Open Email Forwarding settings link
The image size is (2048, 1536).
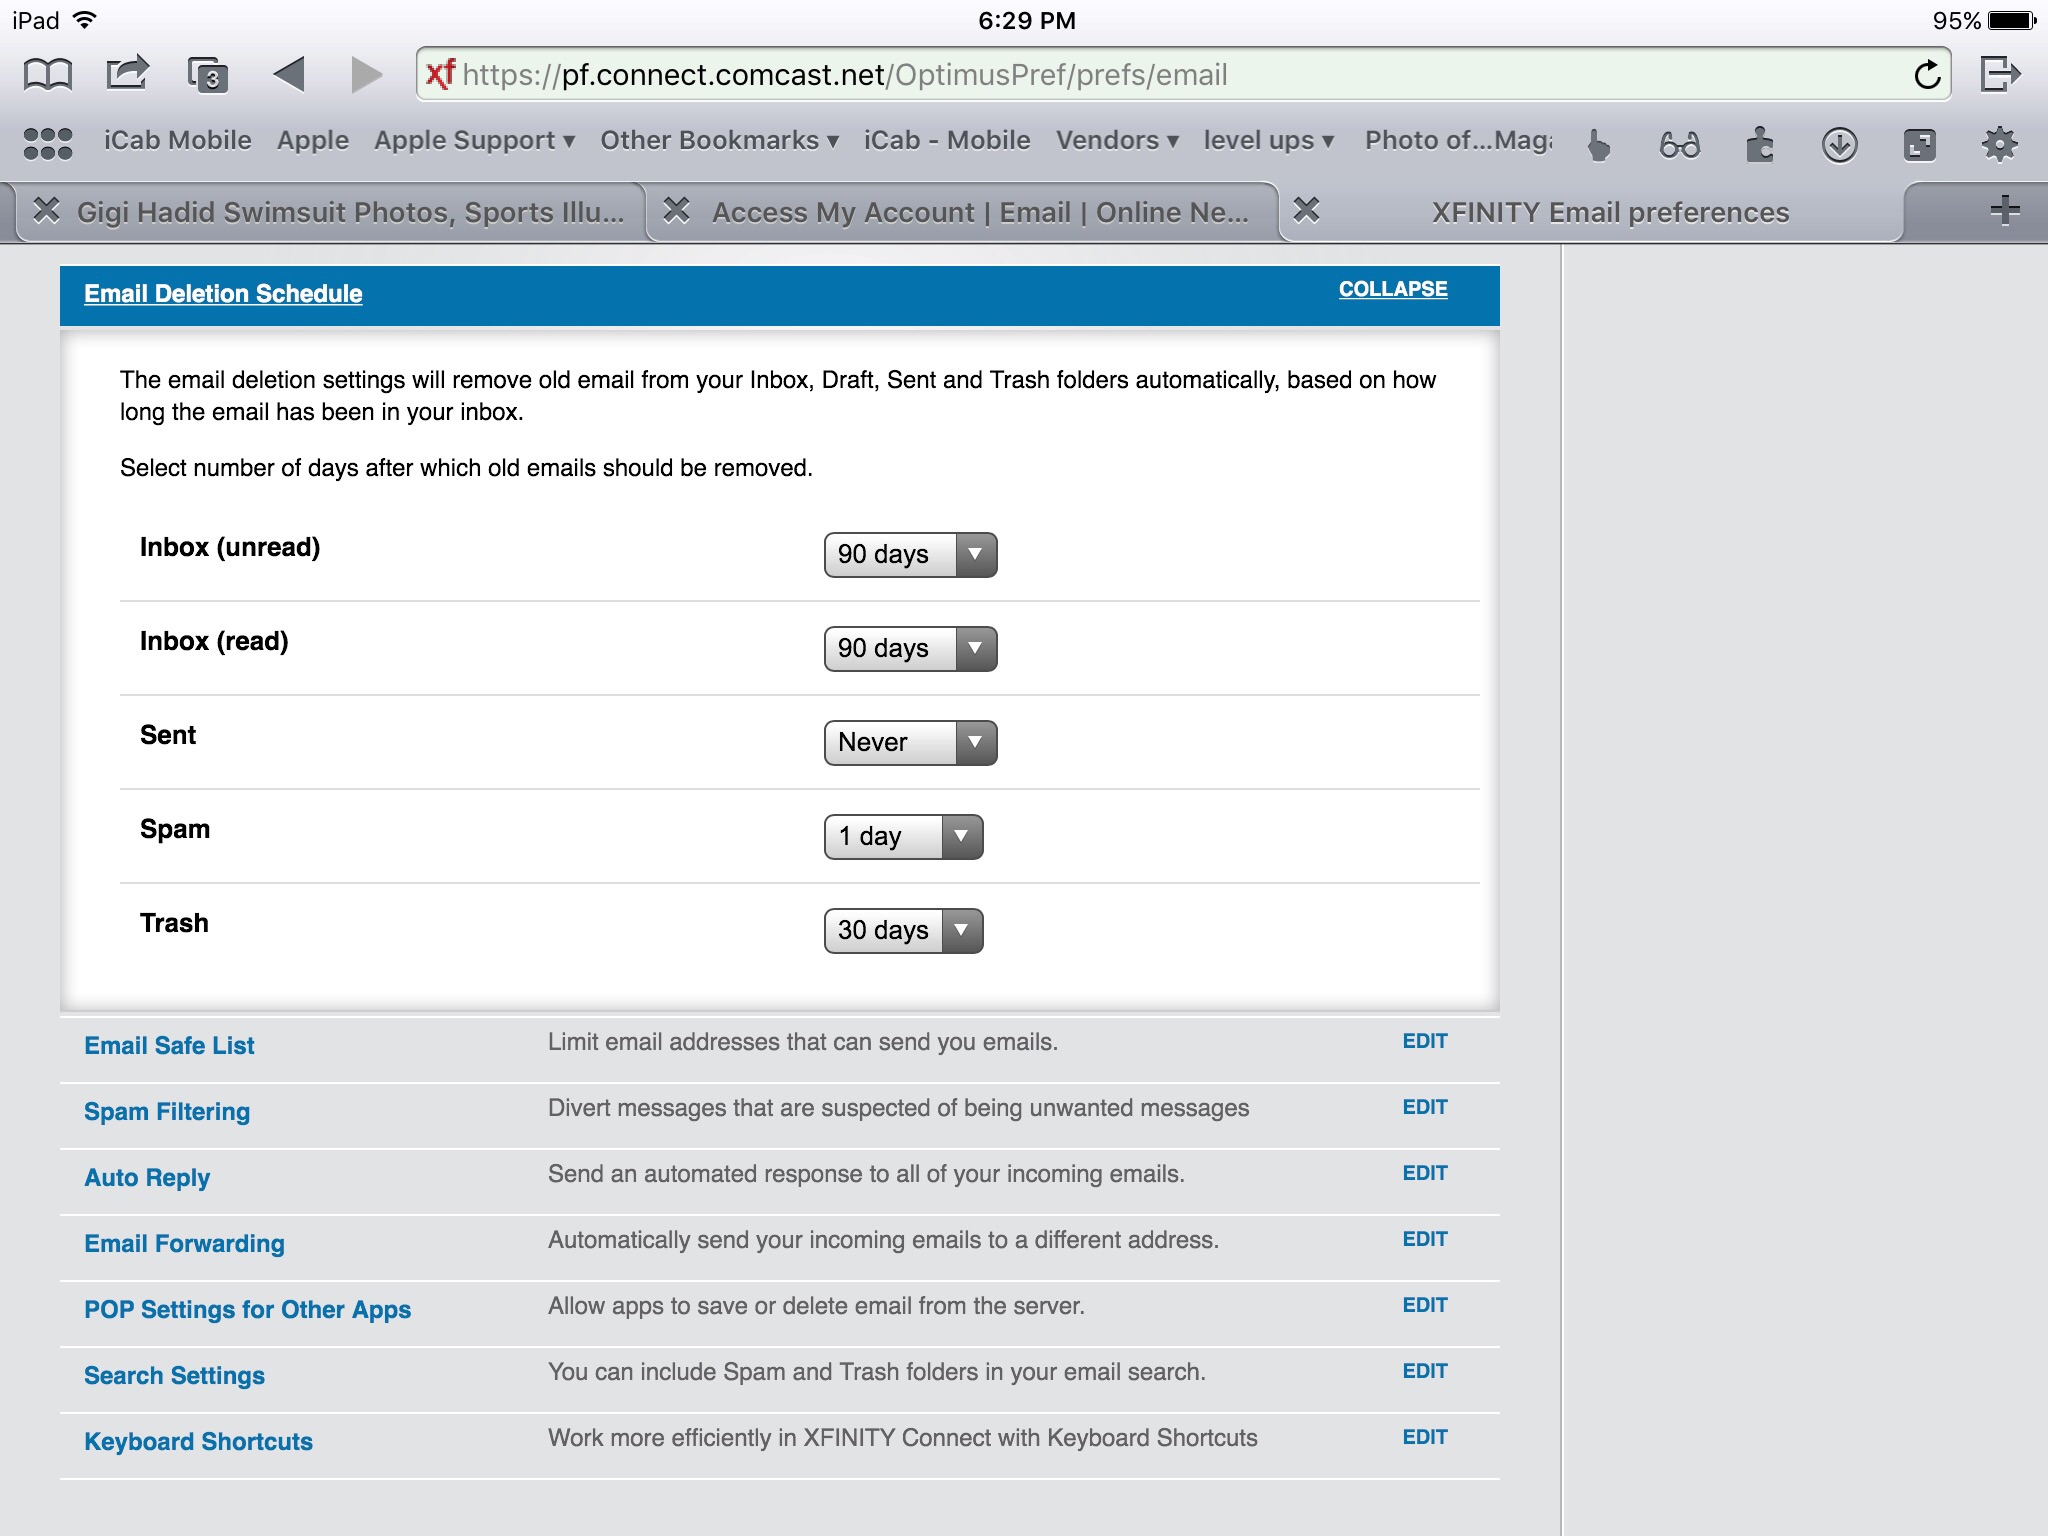tap(184, 1243)
